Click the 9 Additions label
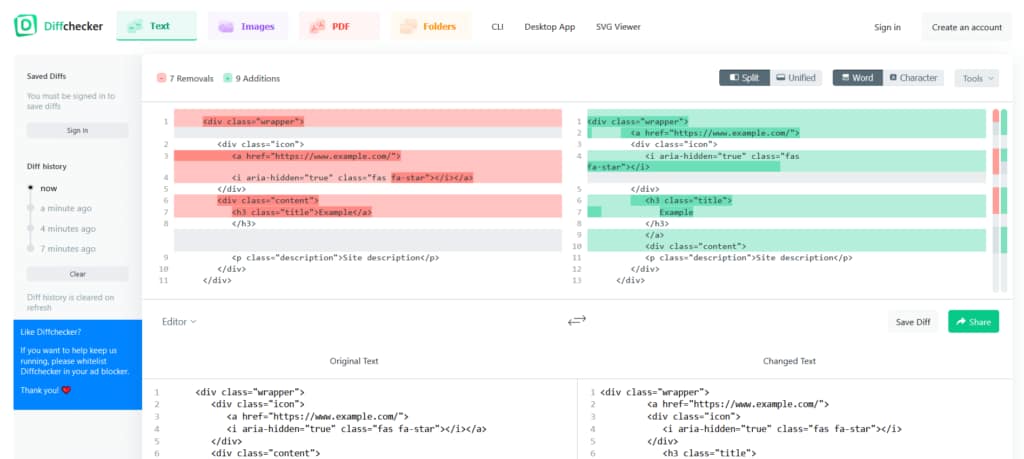 [x=257, y=78]
